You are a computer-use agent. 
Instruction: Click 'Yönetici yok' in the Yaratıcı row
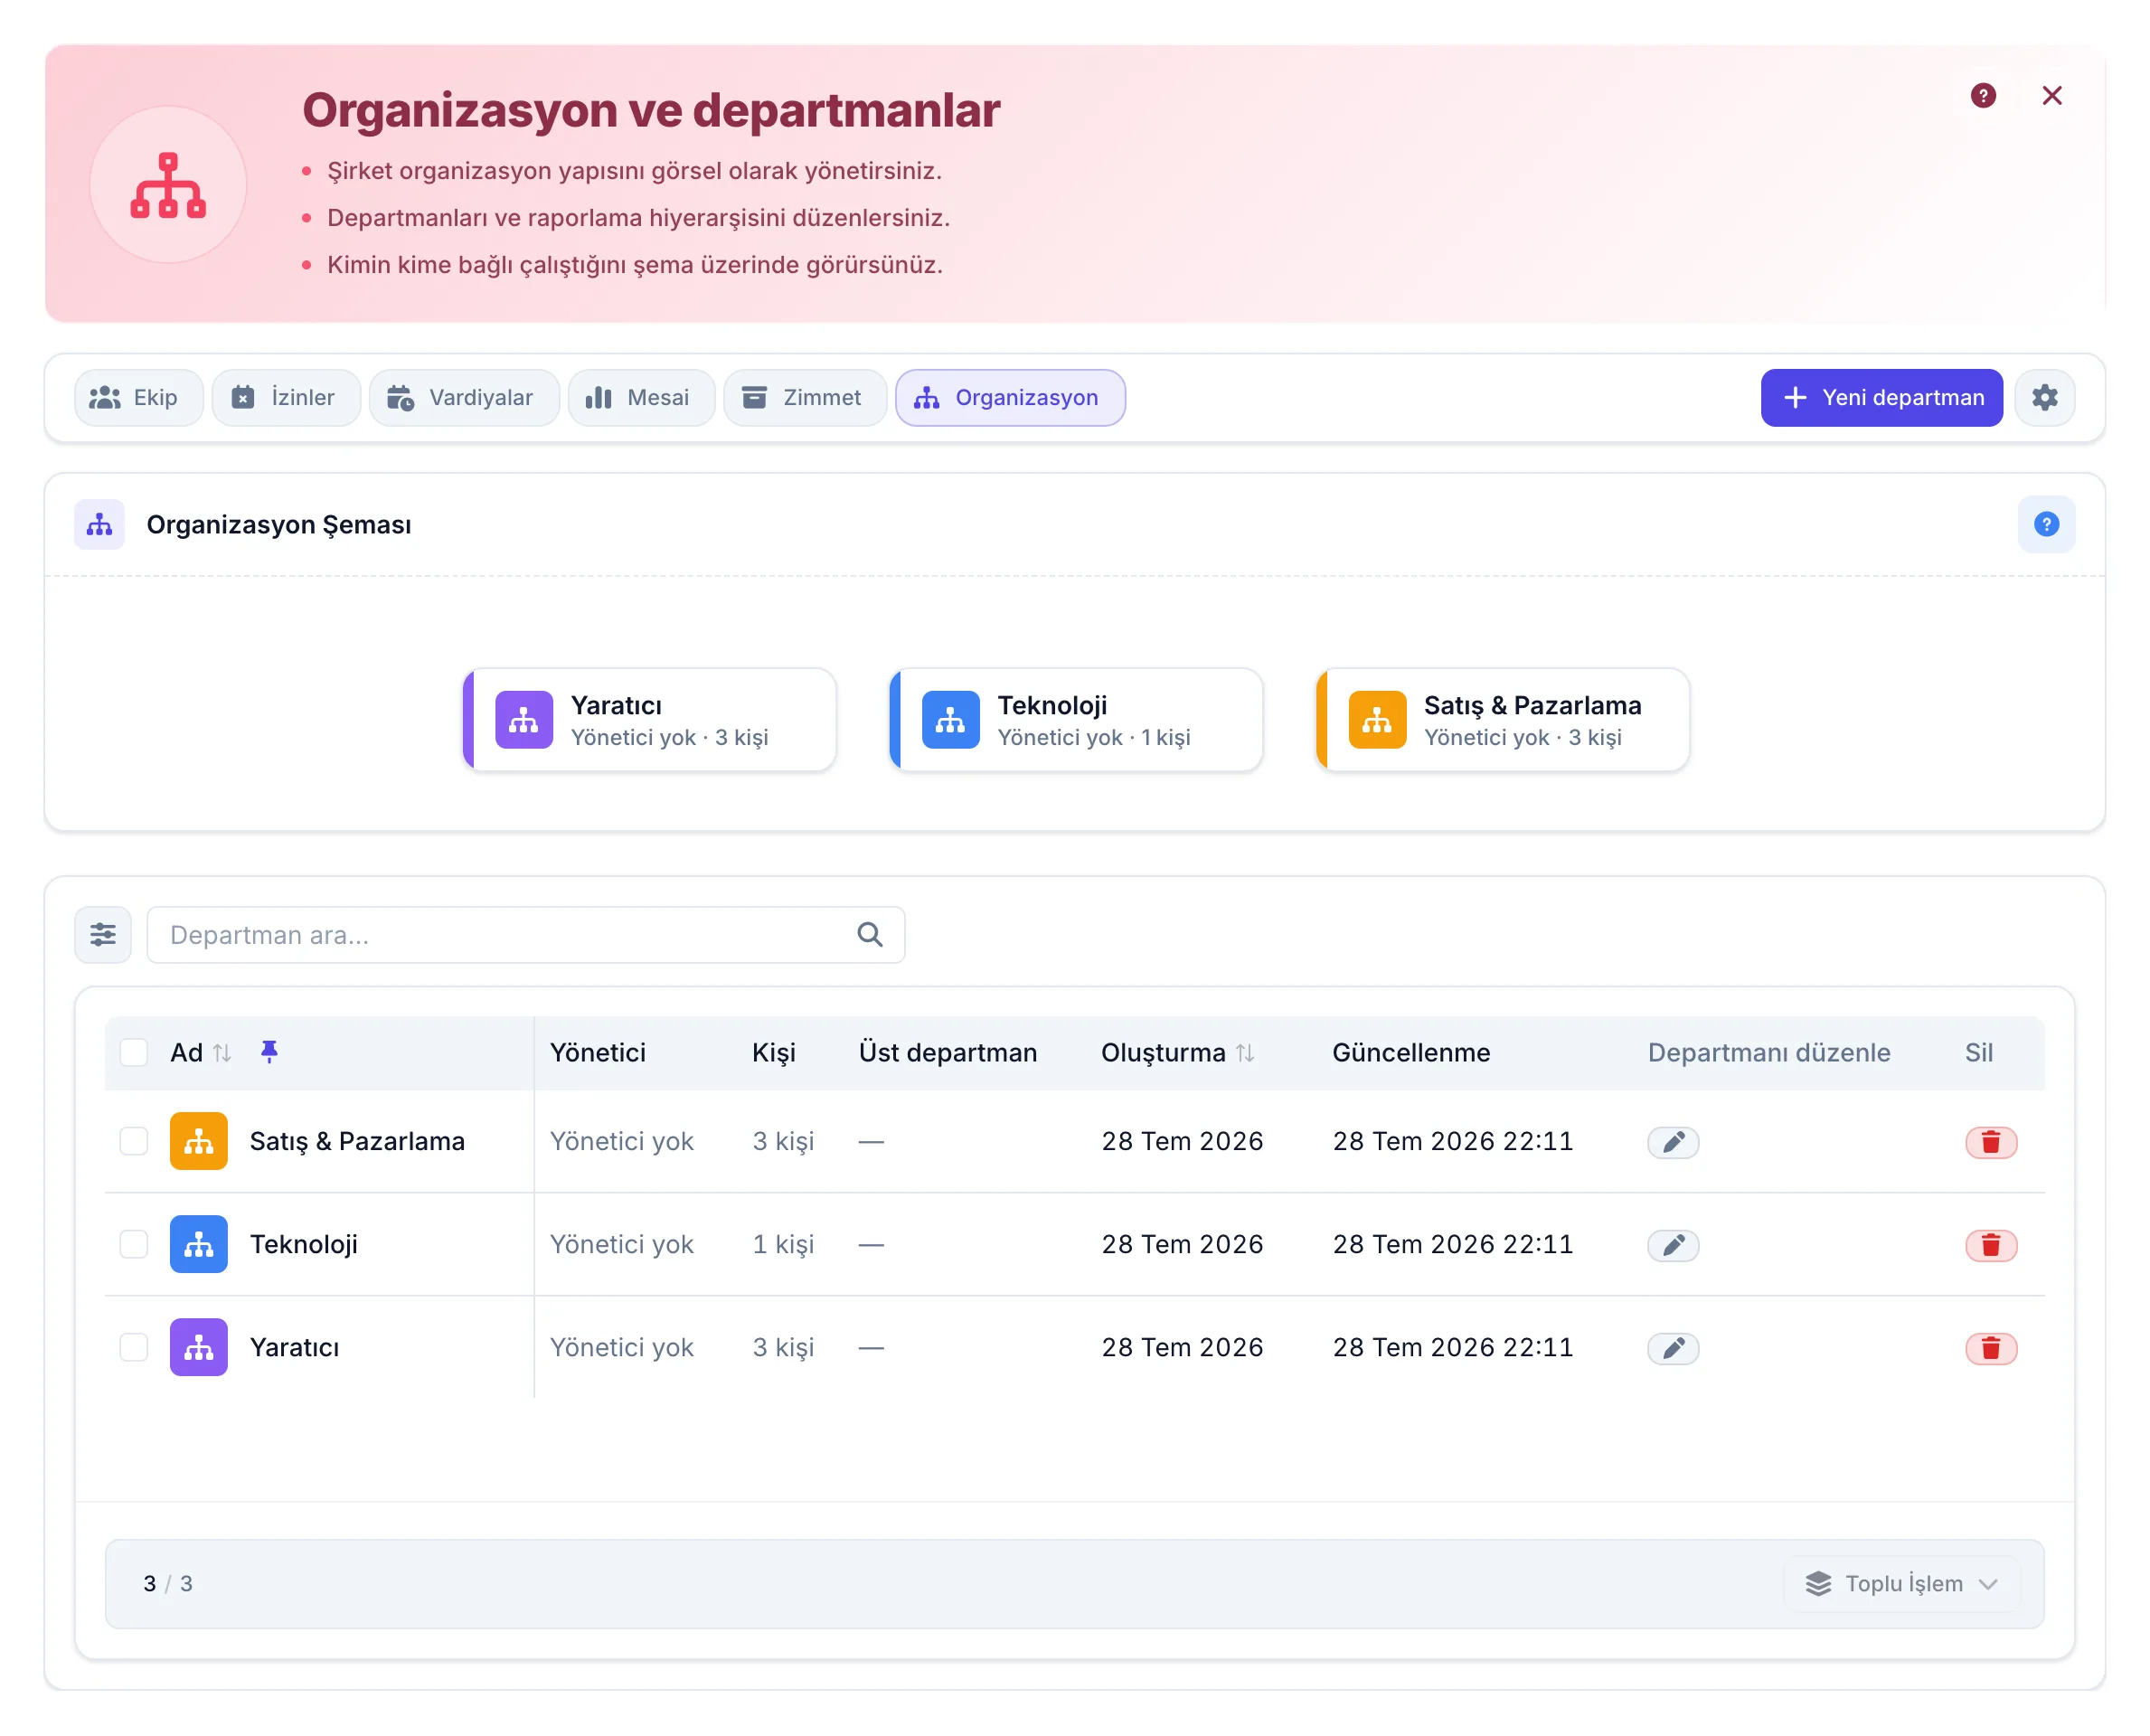click(x=621, y=1347)
